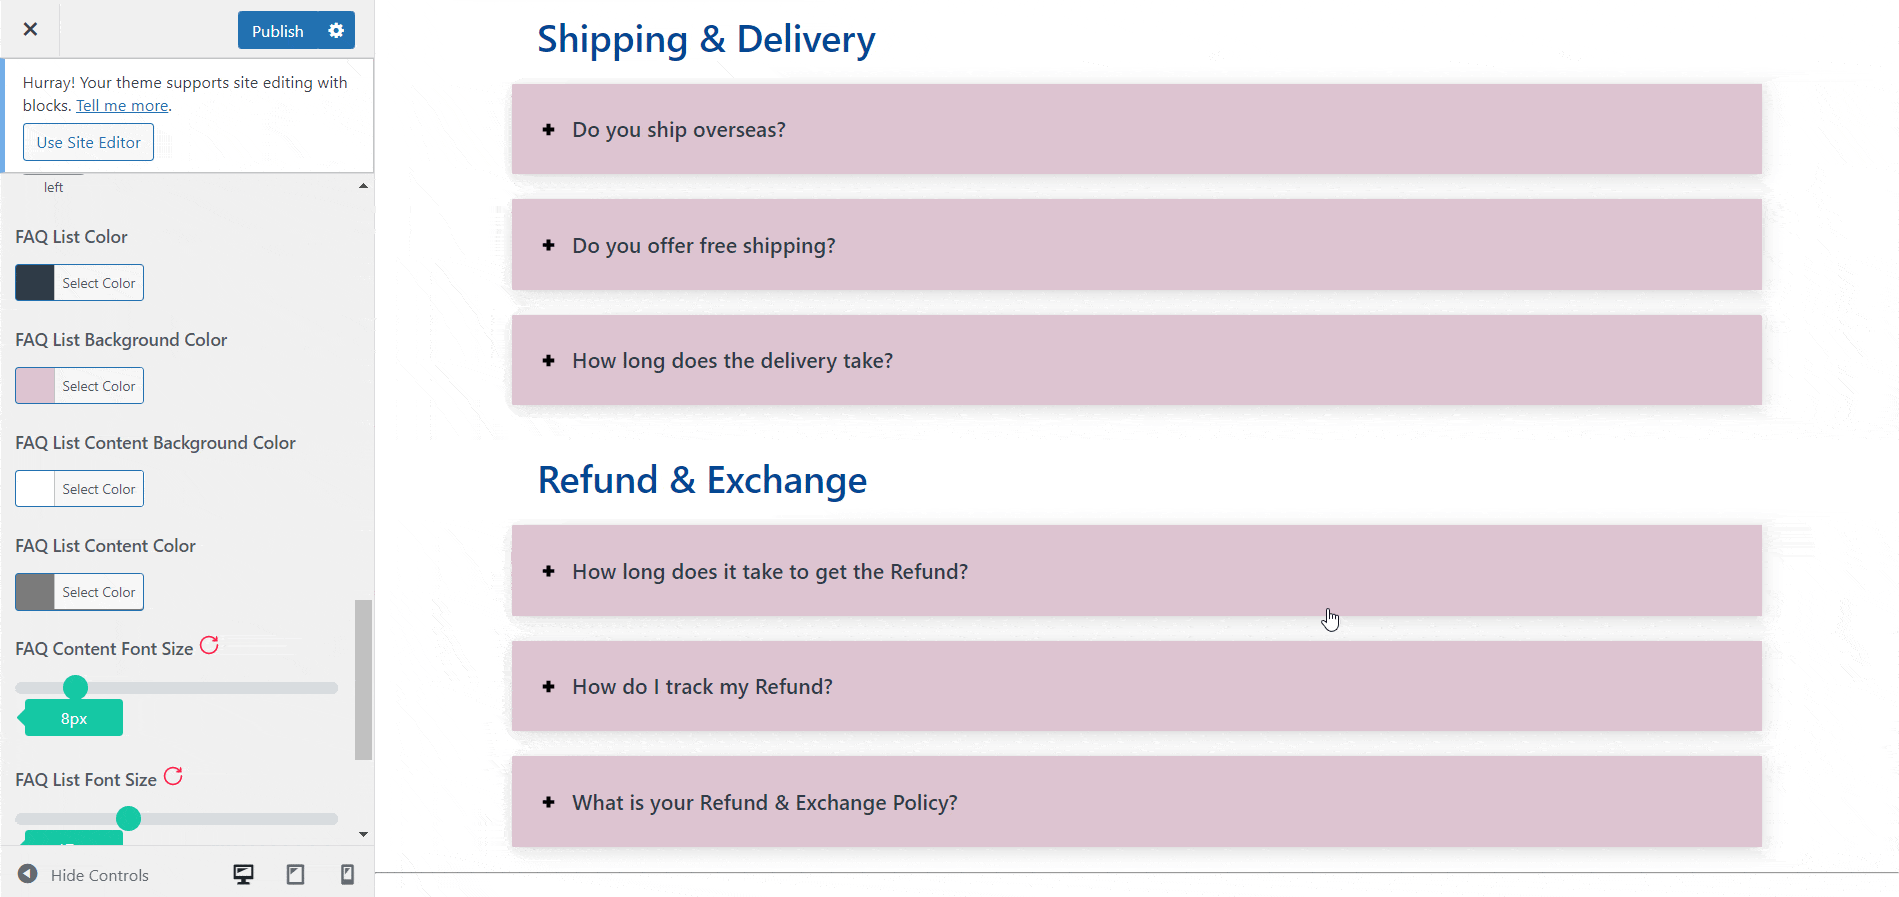Screen dimensions: 1899x897
Task: Click the FAQ List Content Color swatch
Action: [33, 591]
